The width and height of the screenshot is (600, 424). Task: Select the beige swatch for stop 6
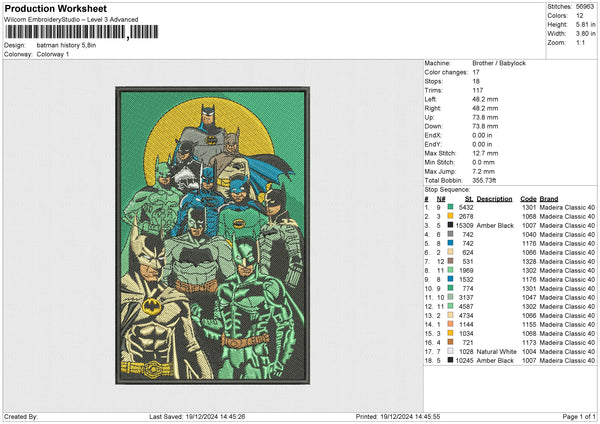coord(450,252)
